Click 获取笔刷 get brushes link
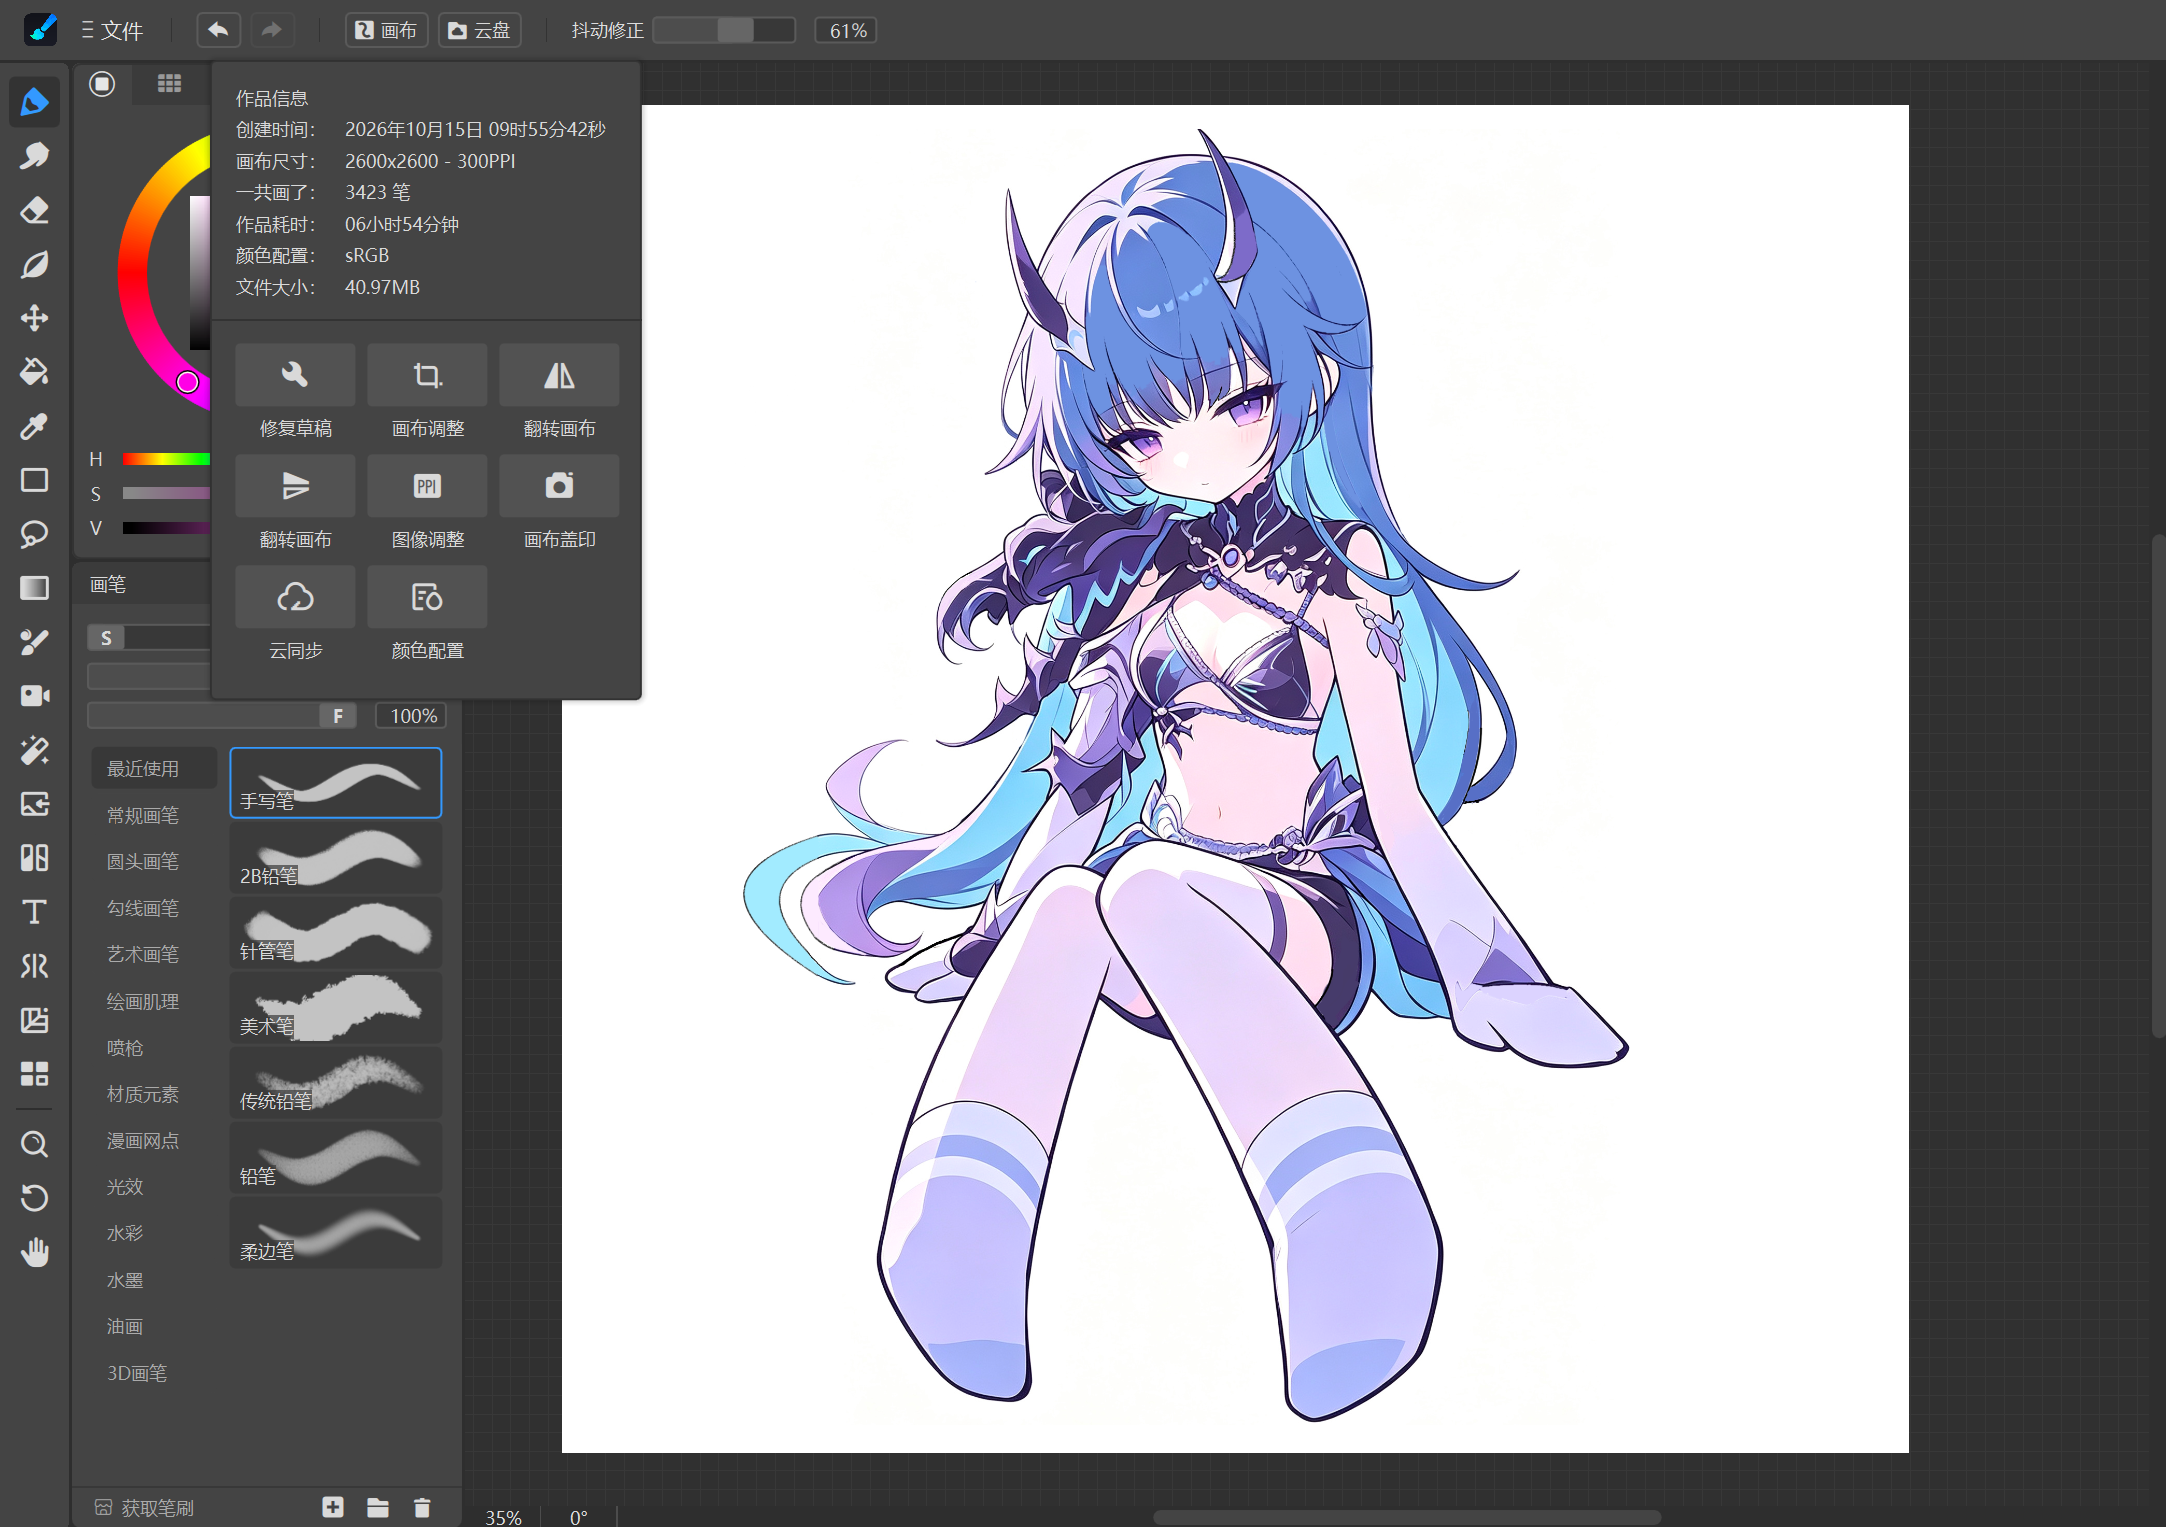2166x1527 pixels. pyautogui.click(x=145, y=1508)
